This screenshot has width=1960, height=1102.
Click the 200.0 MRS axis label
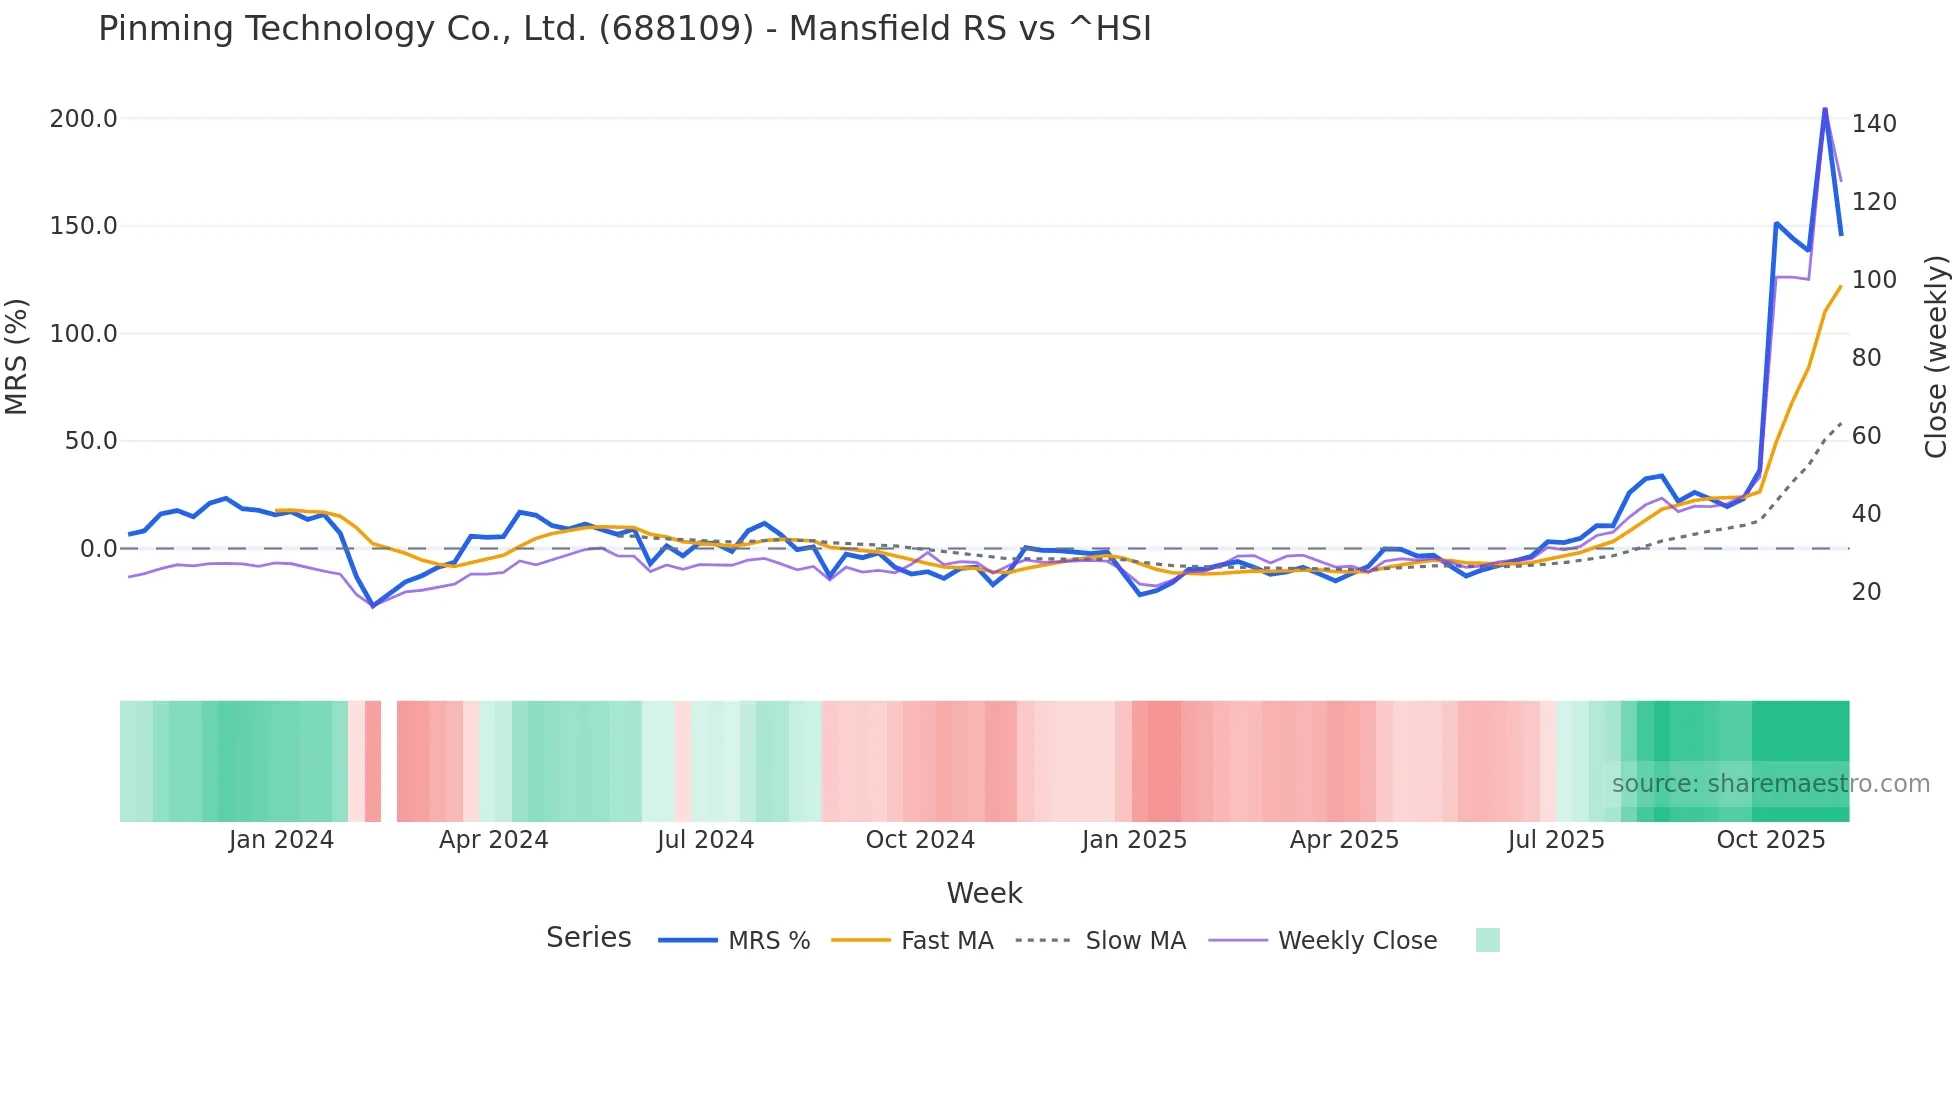click(x=84, y=119)
